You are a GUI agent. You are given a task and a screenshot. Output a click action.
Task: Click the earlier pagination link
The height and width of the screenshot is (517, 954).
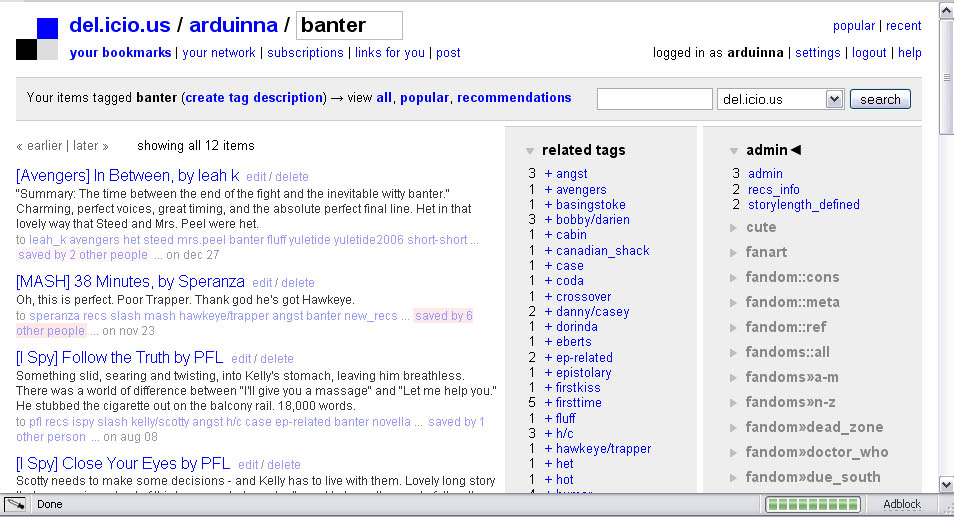click(40, 146)
